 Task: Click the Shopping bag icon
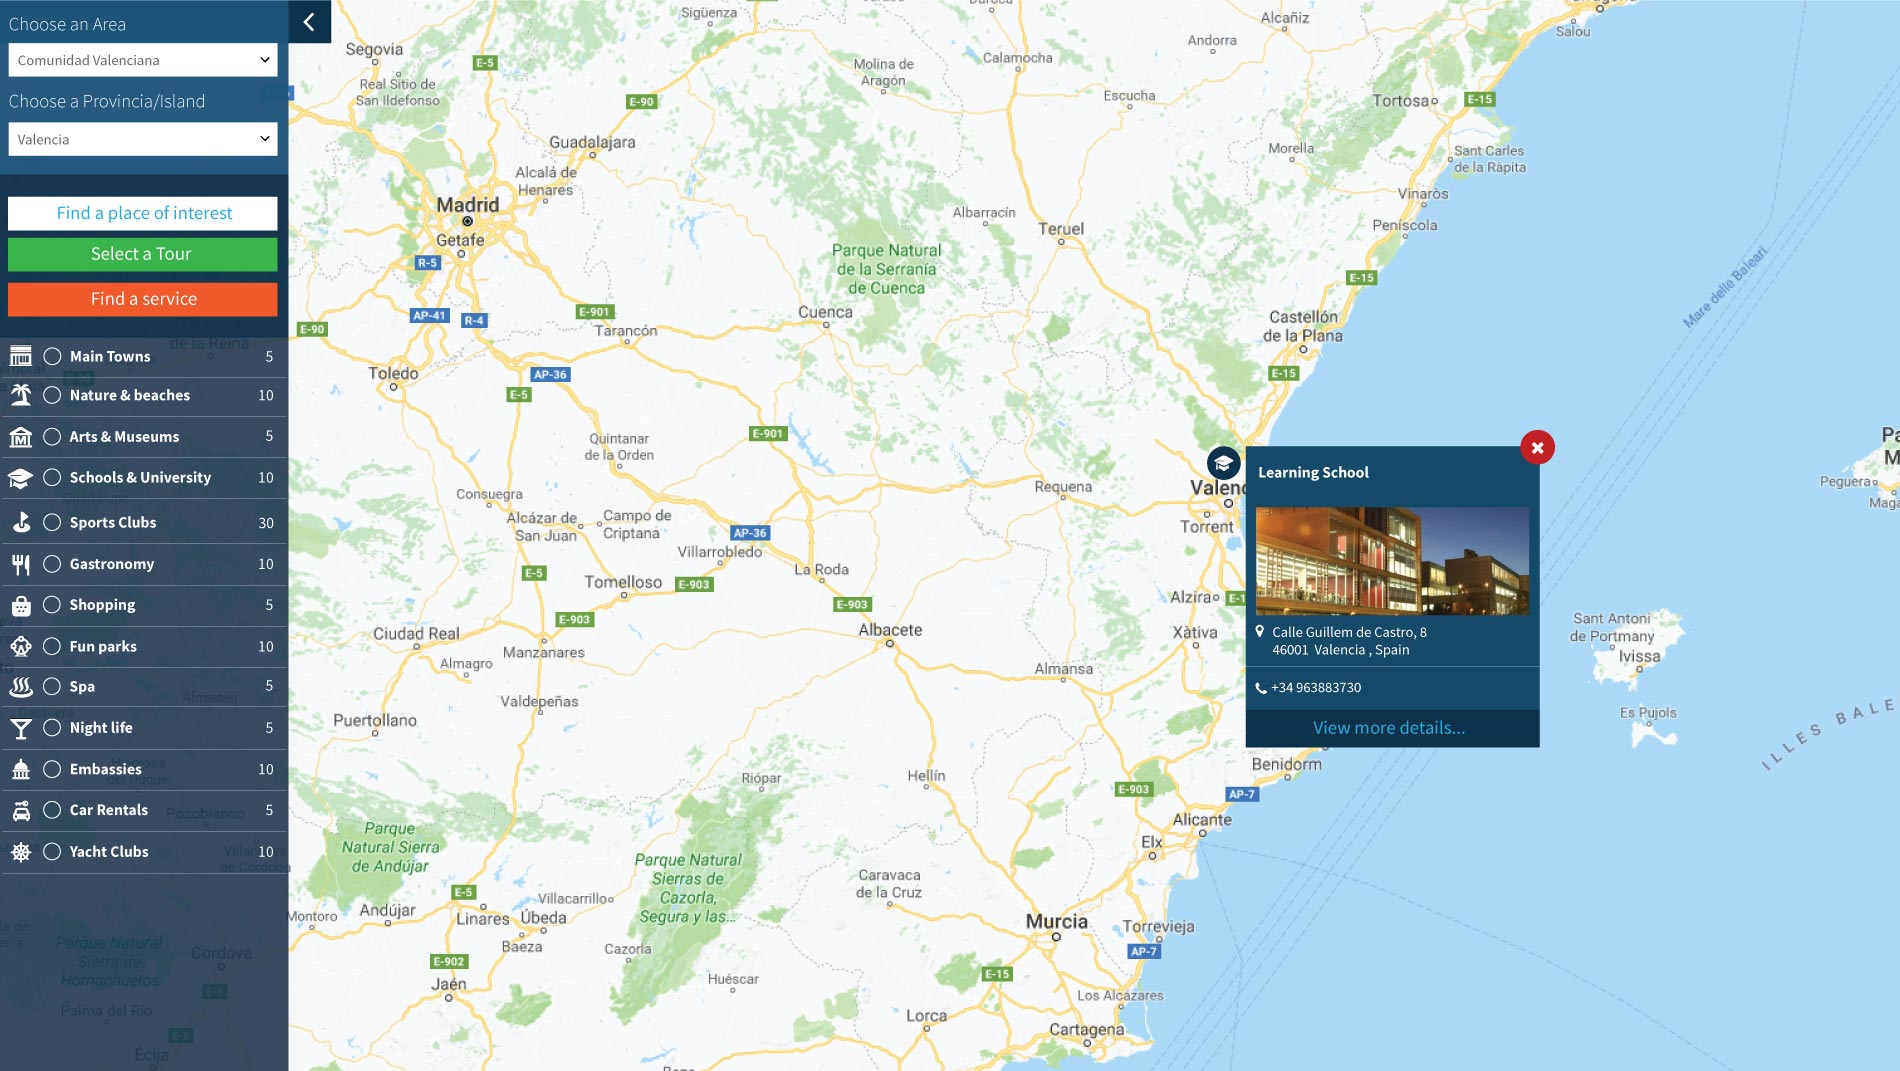pos(21,606)
